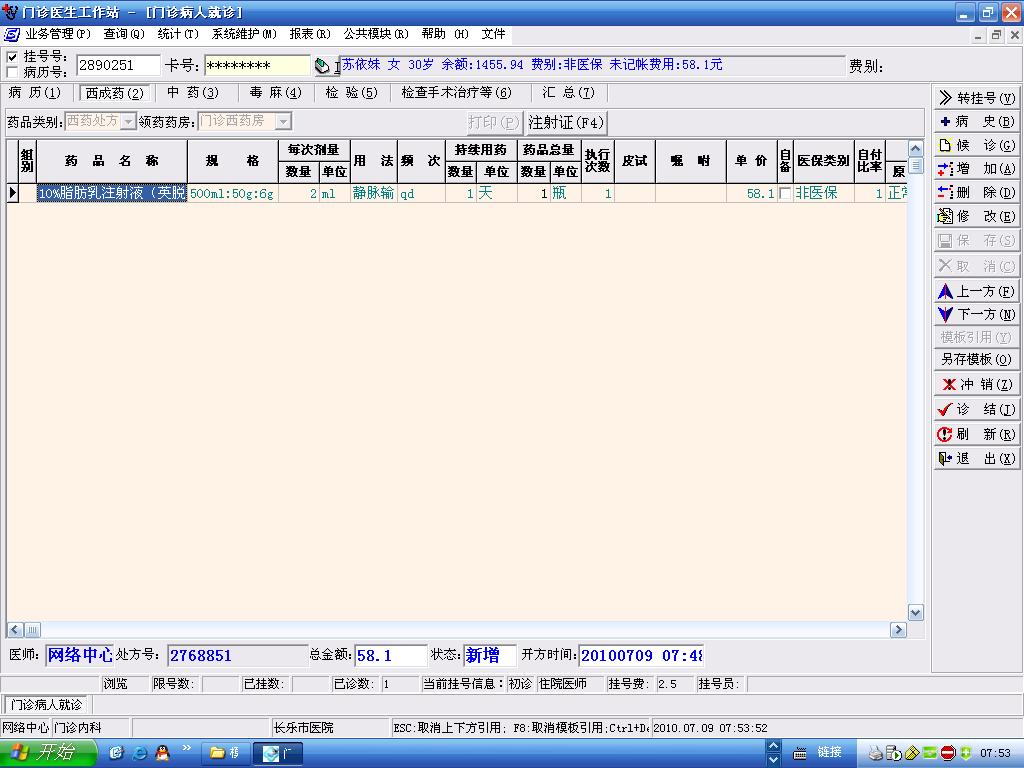The image size is (1024, 768).
Task: Switch to the 中药(3) tab
Action: pyautogui.click(x=193, y=93)
